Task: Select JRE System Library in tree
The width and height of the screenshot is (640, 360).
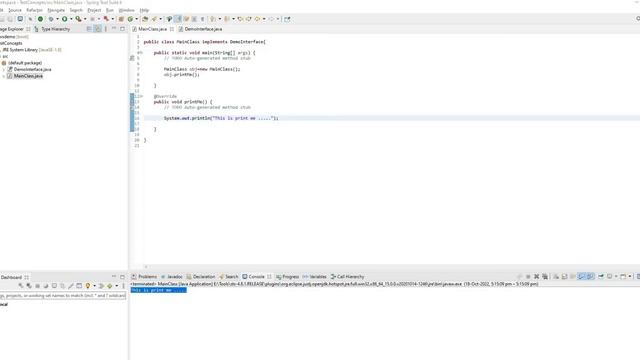Action: (x=33, y=50)
